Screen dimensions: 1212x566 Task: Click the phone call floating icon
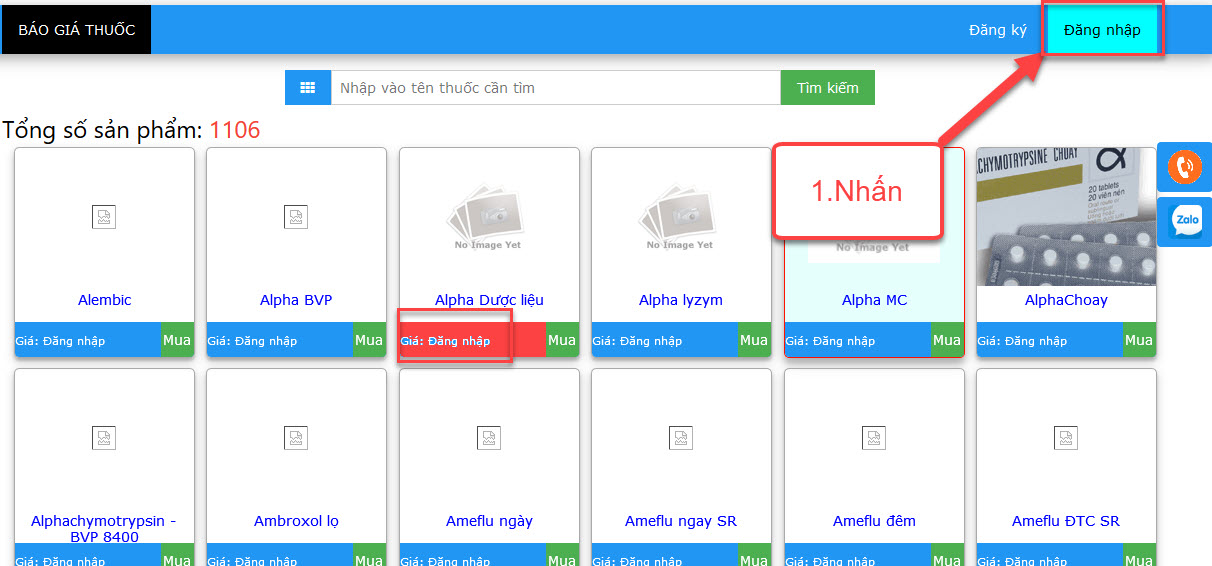1184,167
